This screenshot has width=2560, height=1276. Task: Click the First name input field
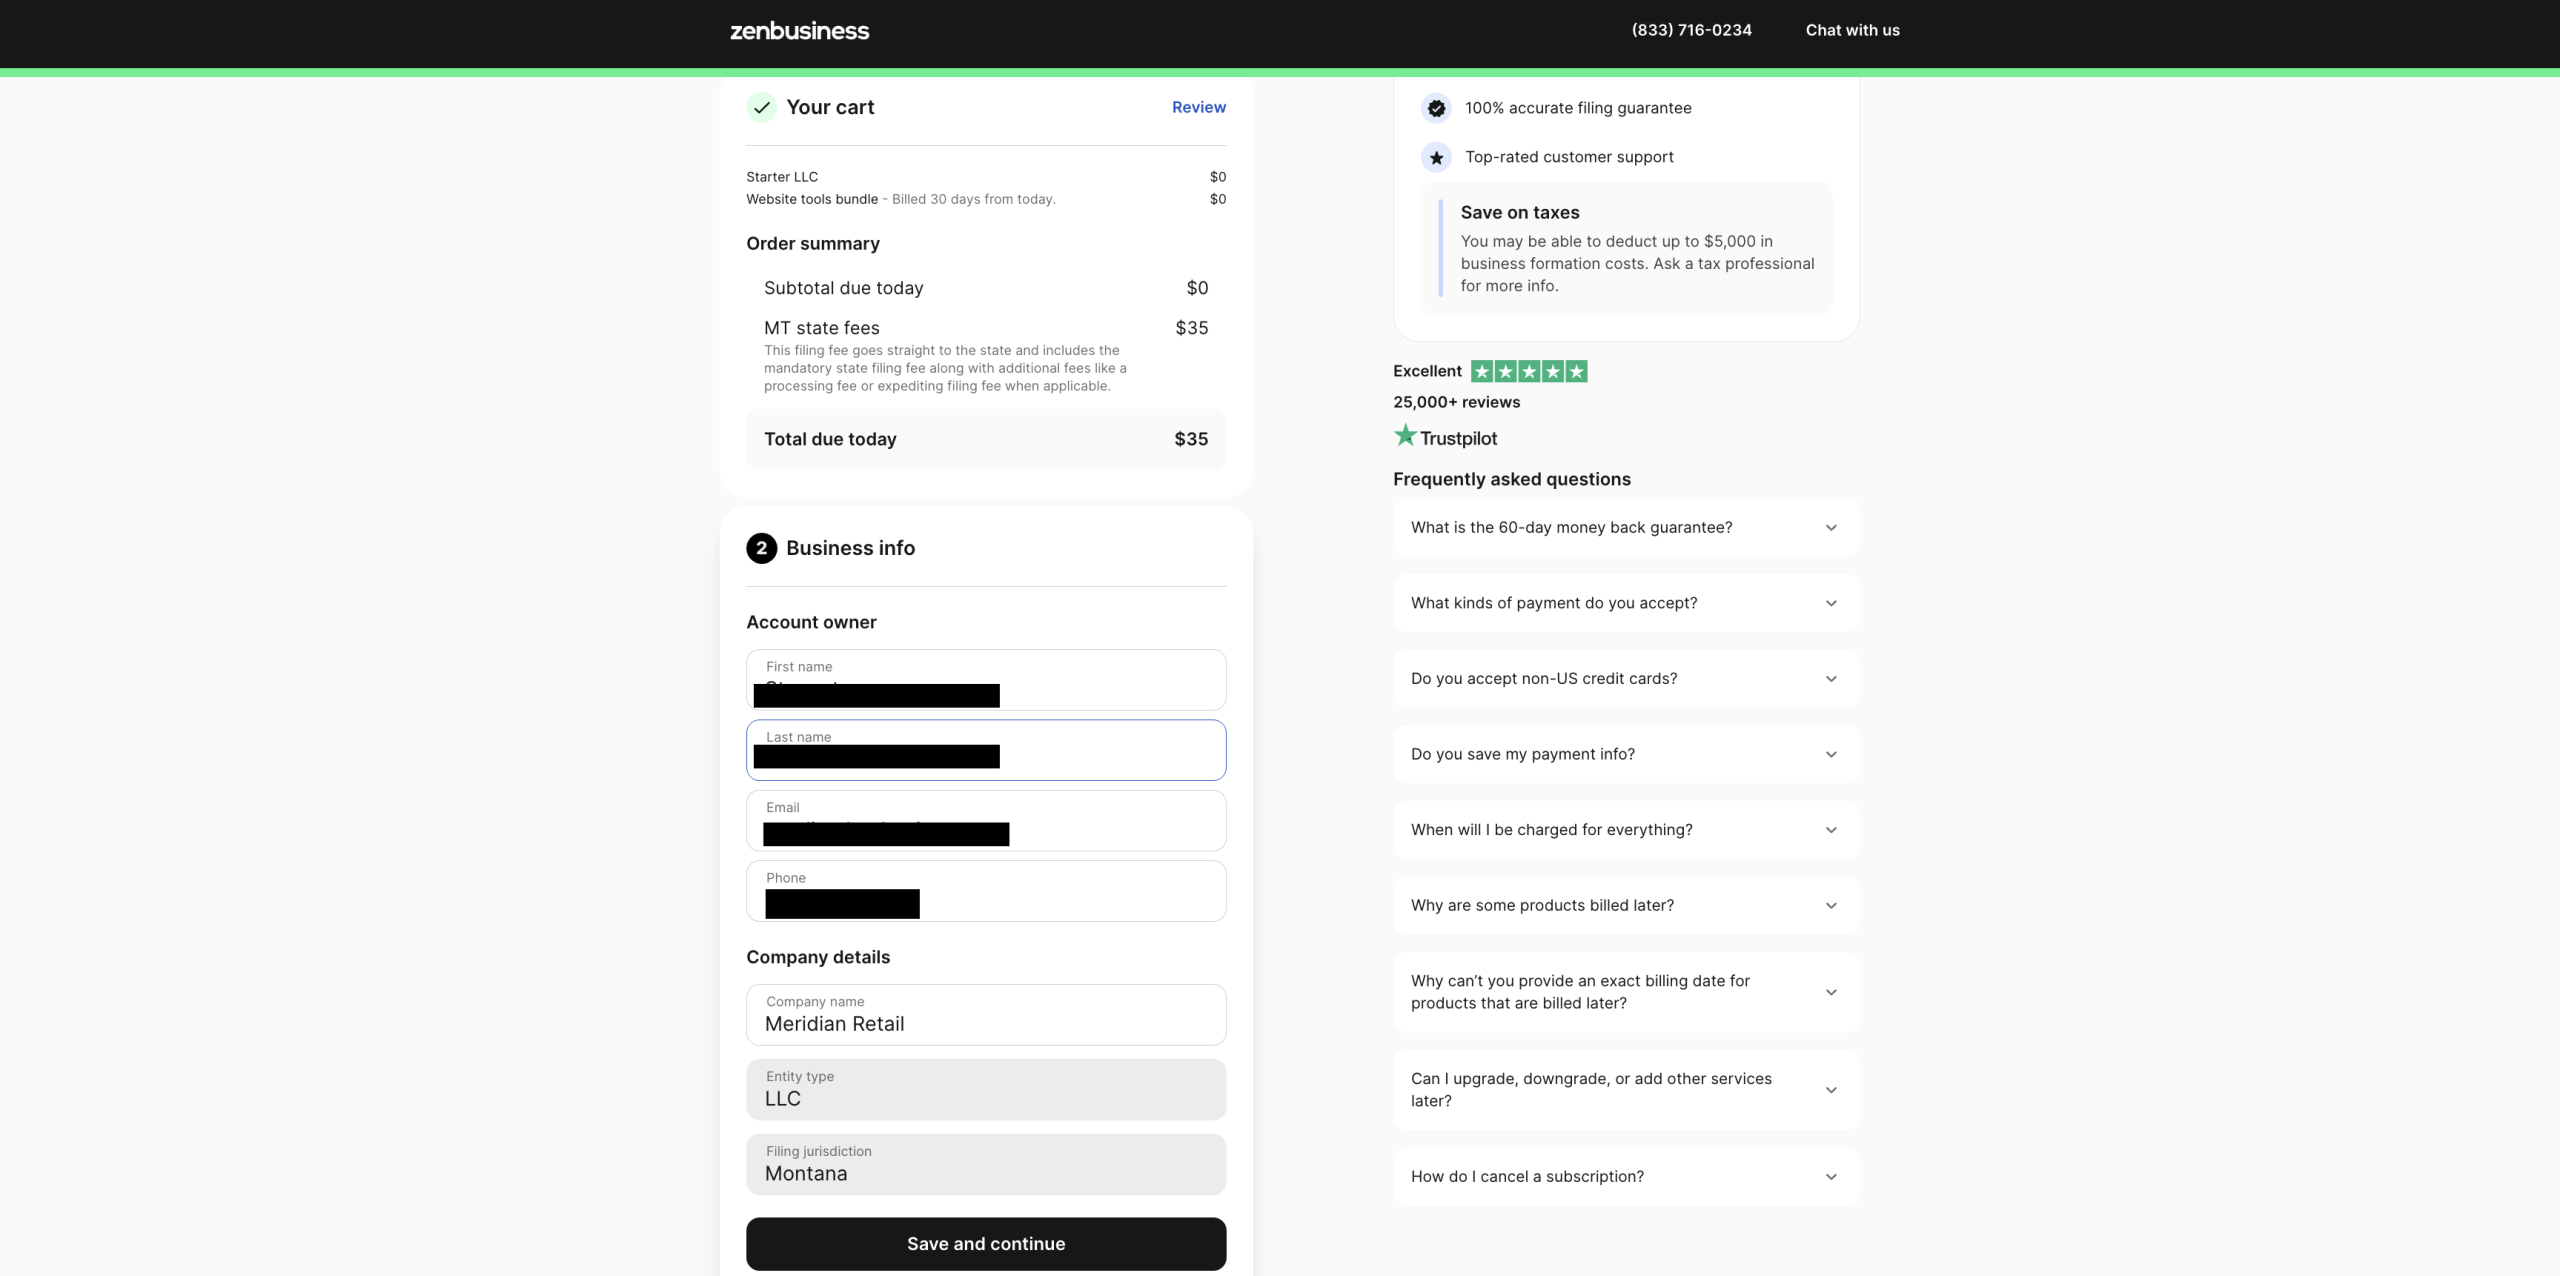(x=986, y=680)
